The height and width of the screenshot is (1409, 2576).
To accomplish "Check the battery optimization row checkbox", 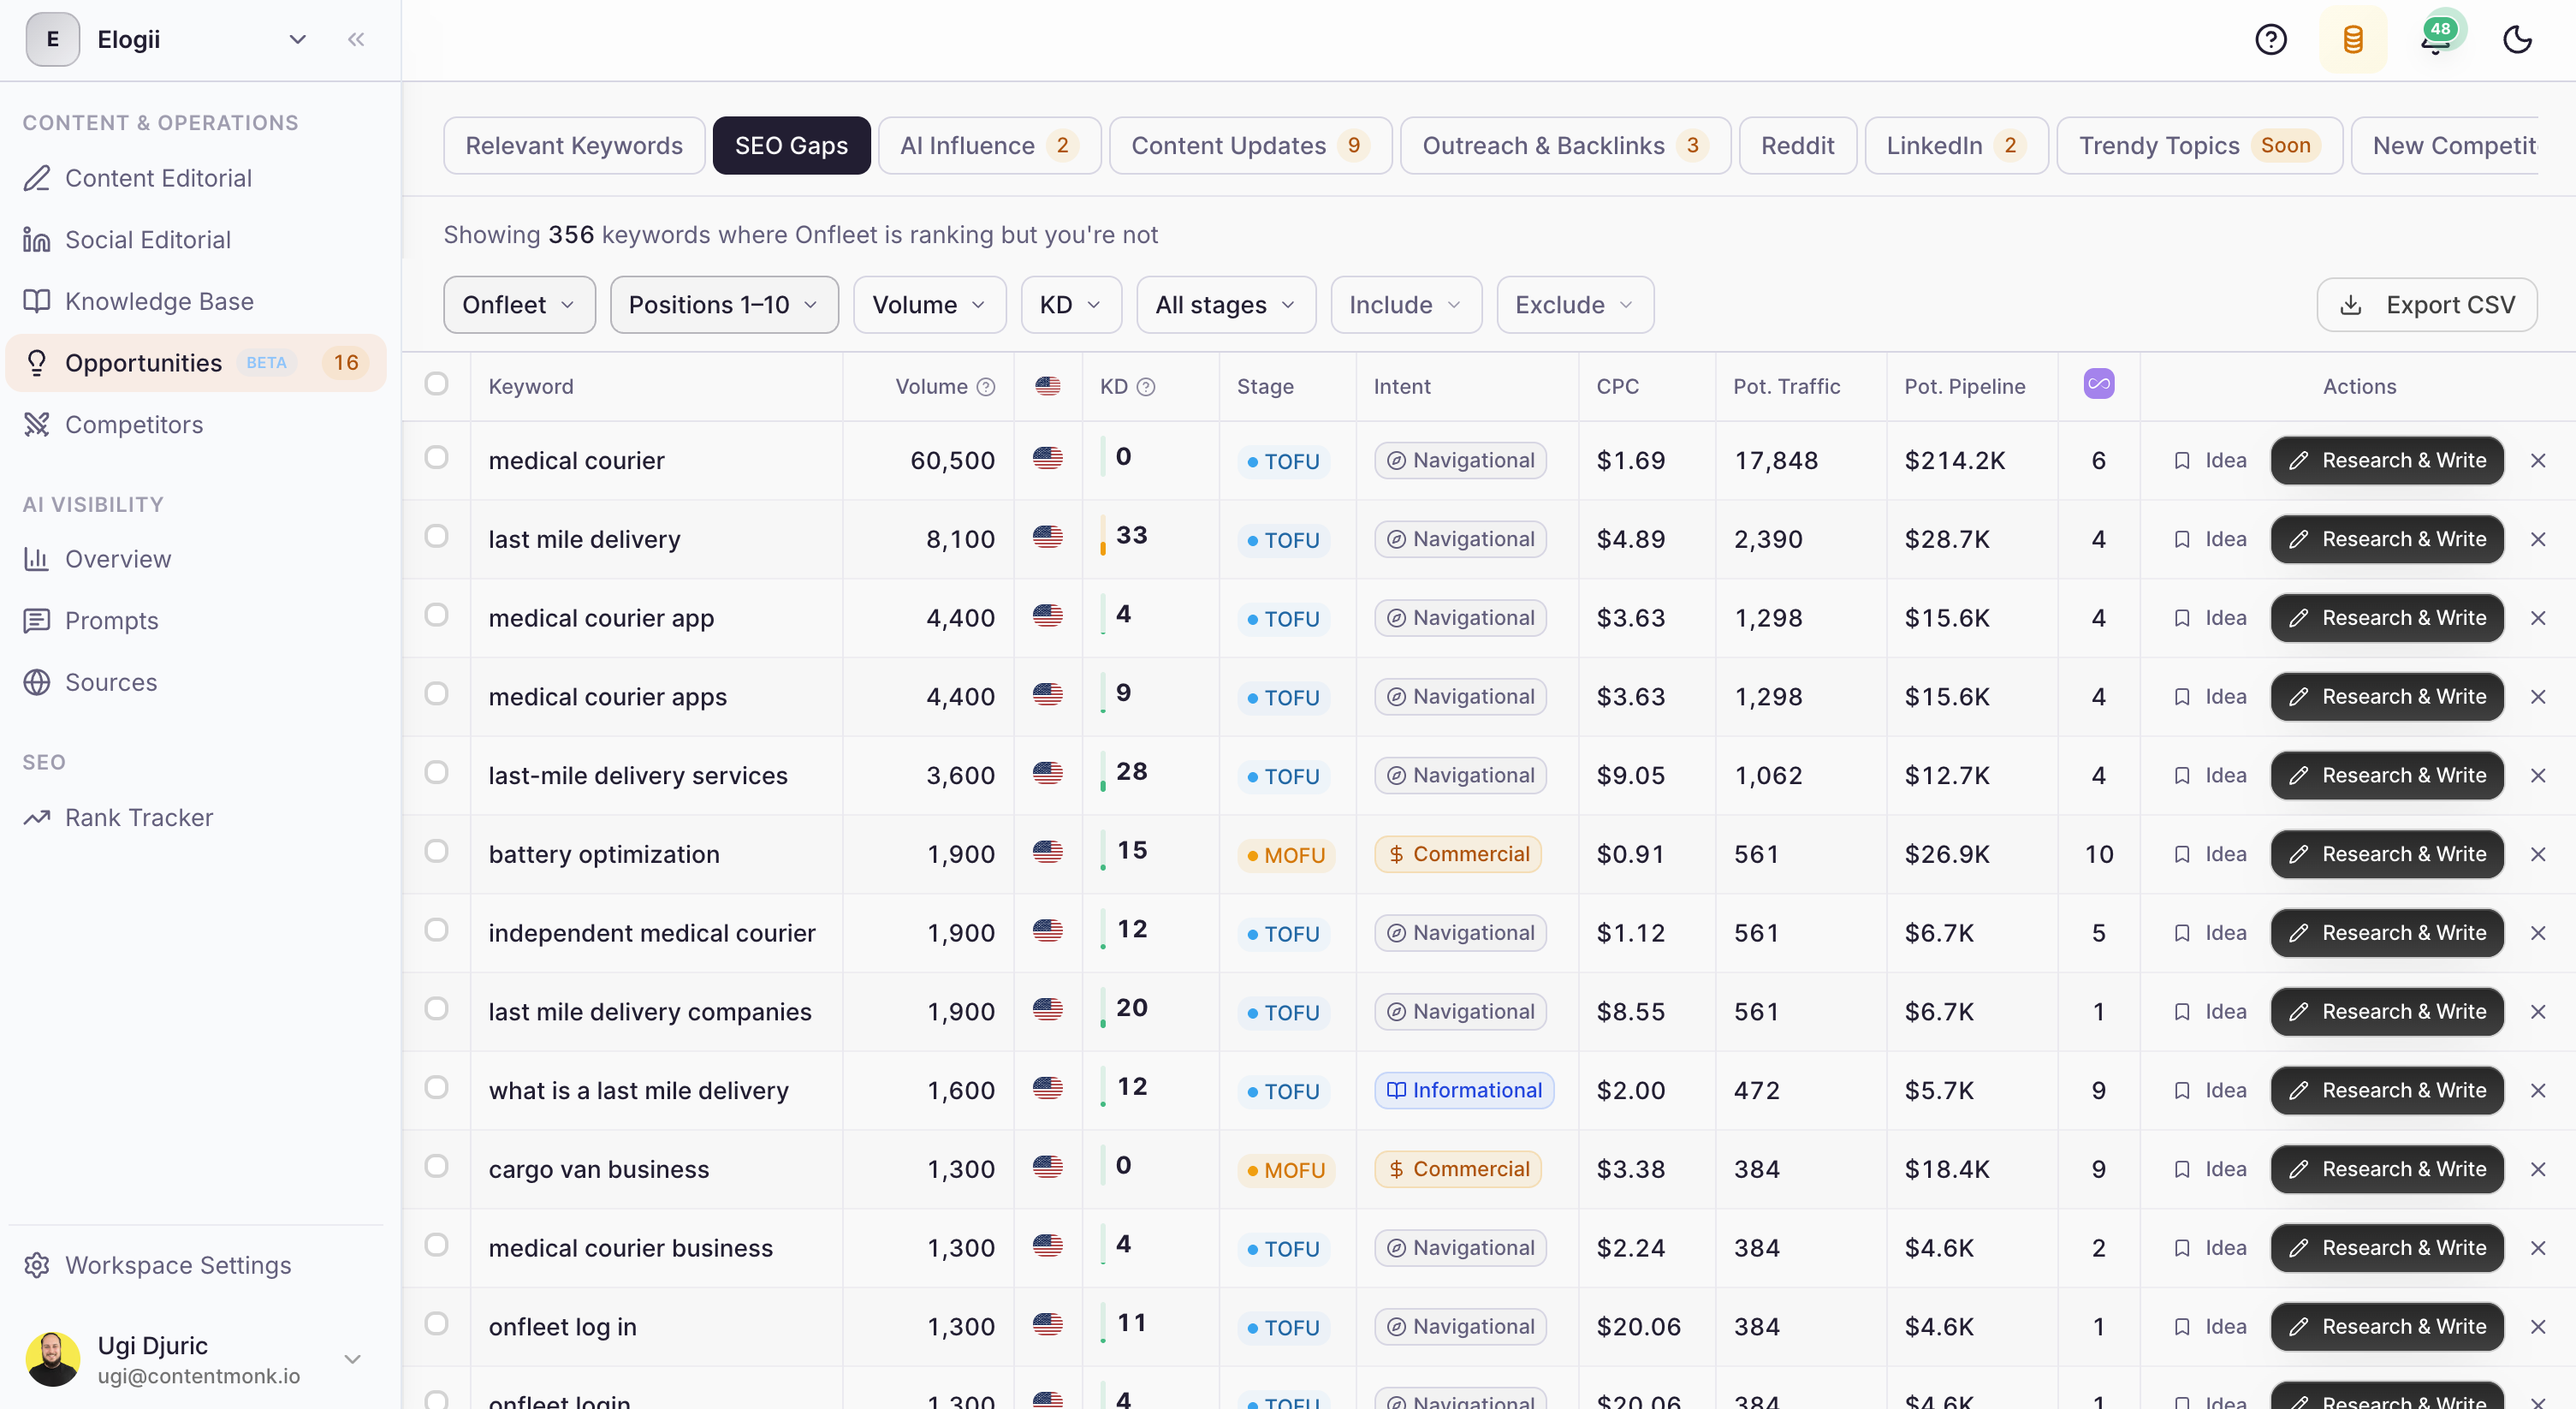I will click(x=437, y=852).
